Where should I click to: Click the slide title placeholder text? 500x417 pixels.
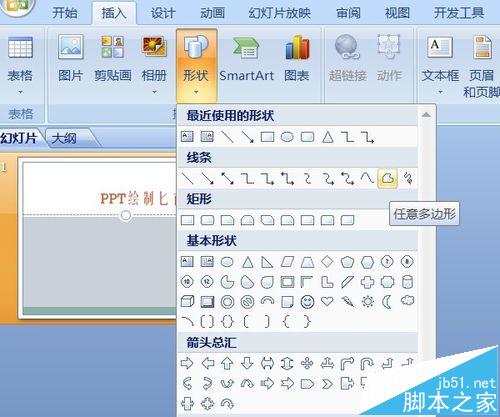138,199
